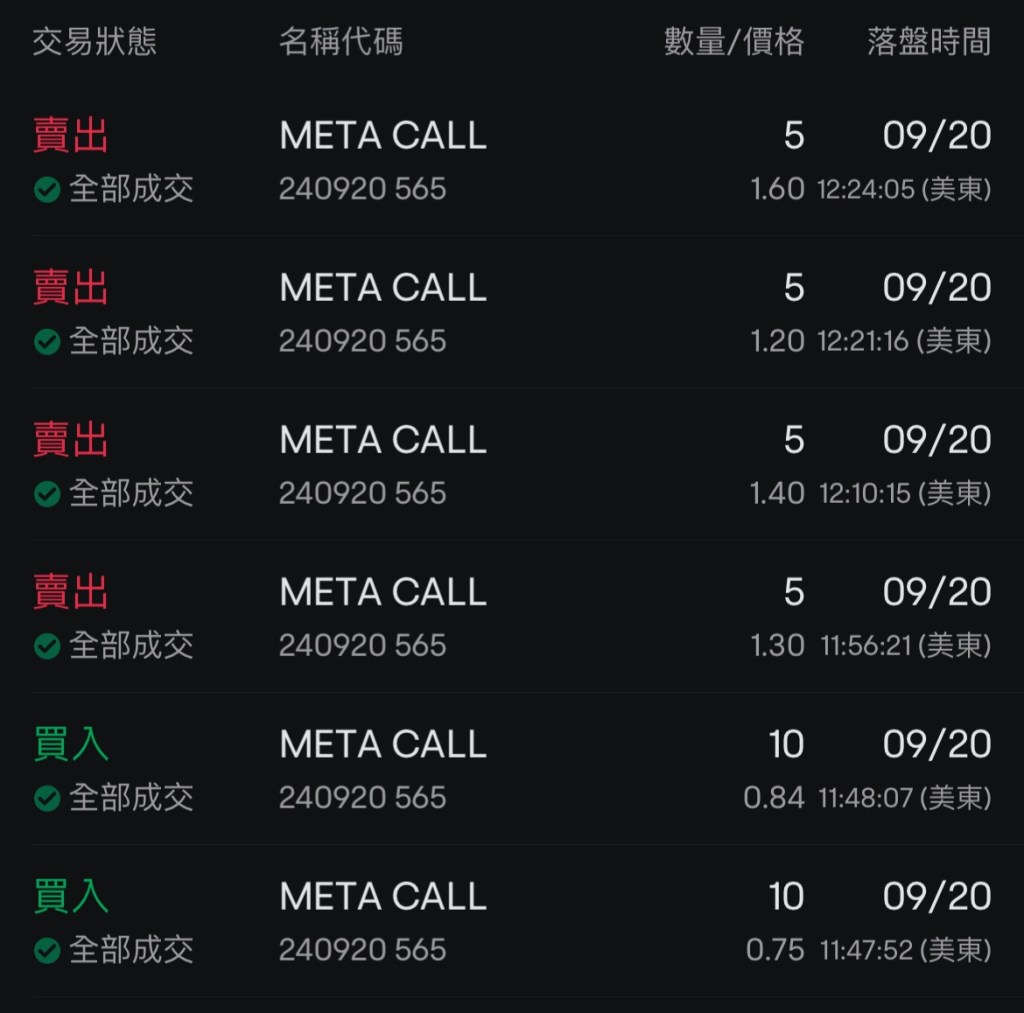Tap the 數量/價格 column header
The height and width of the screenshot is (1013, 1024).
[x=733, y=42]
